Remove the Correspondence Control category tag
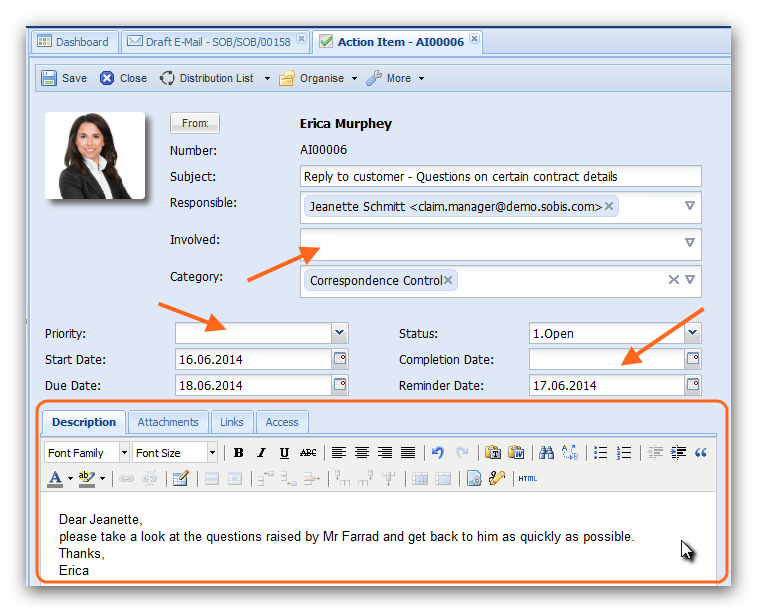Screen dimensions: 757x612 coord(448,281)
